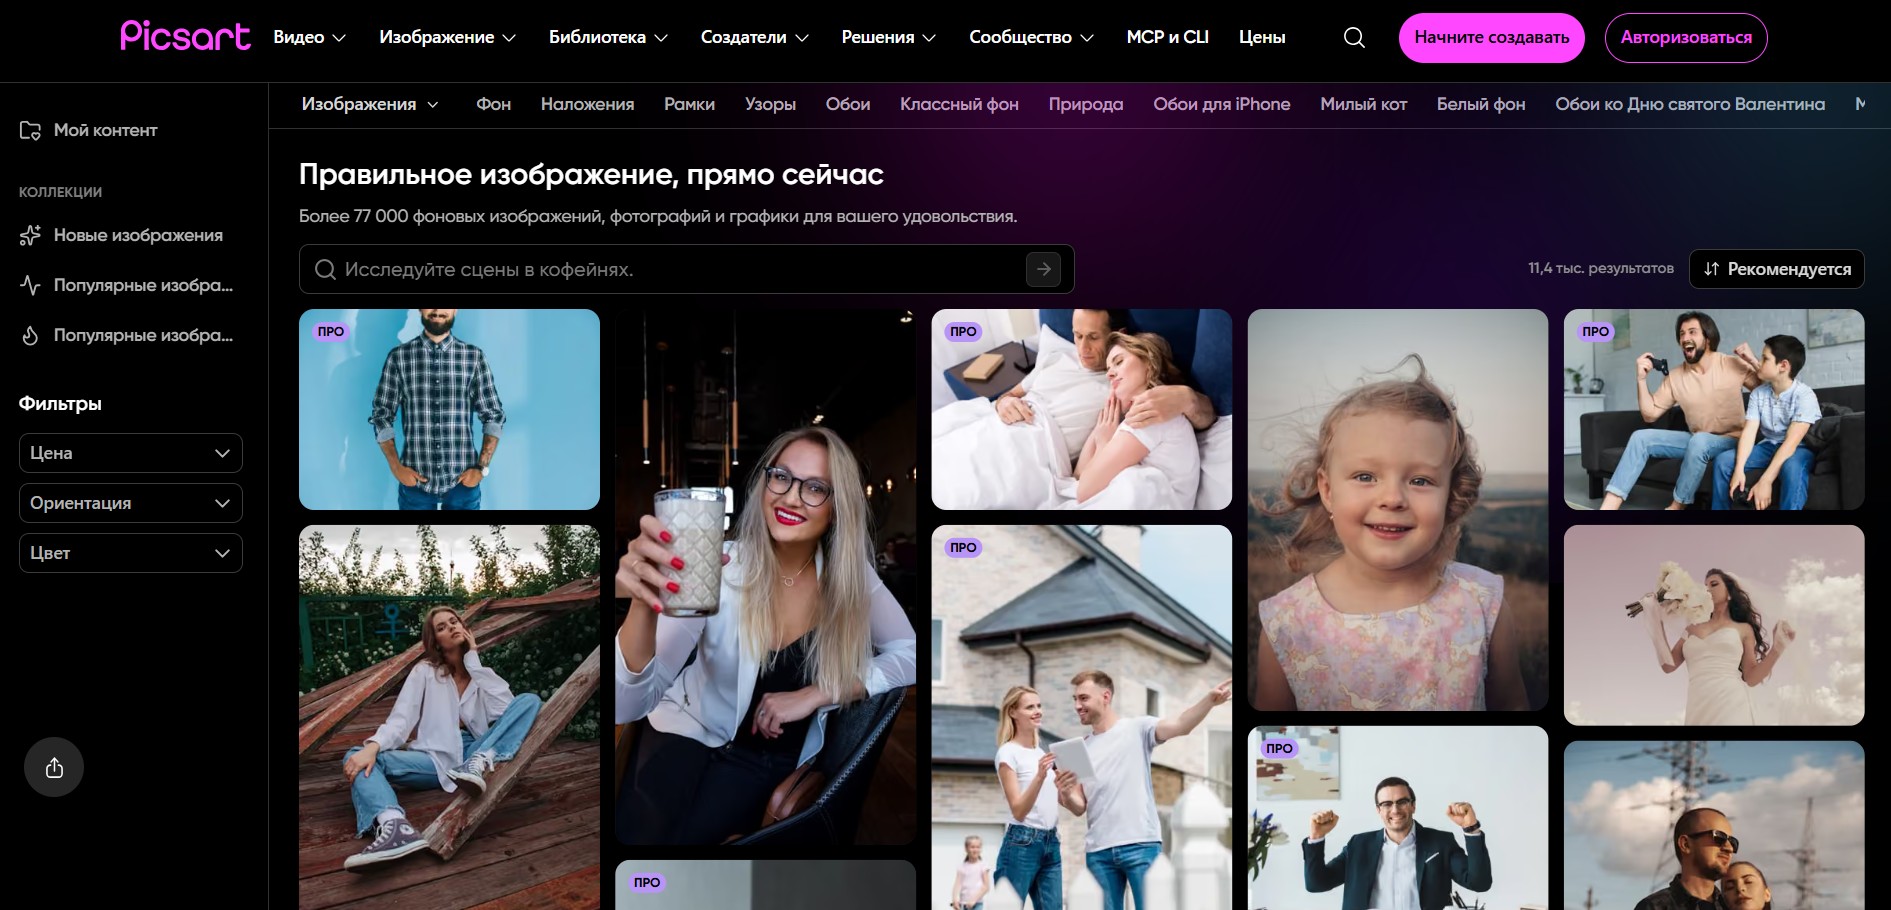Image resolution: width=1891 pixels, height=910 pixels.
Task: Open the bride with bouquet photo
Action: pyautogui.click(x=1714, y=625)
